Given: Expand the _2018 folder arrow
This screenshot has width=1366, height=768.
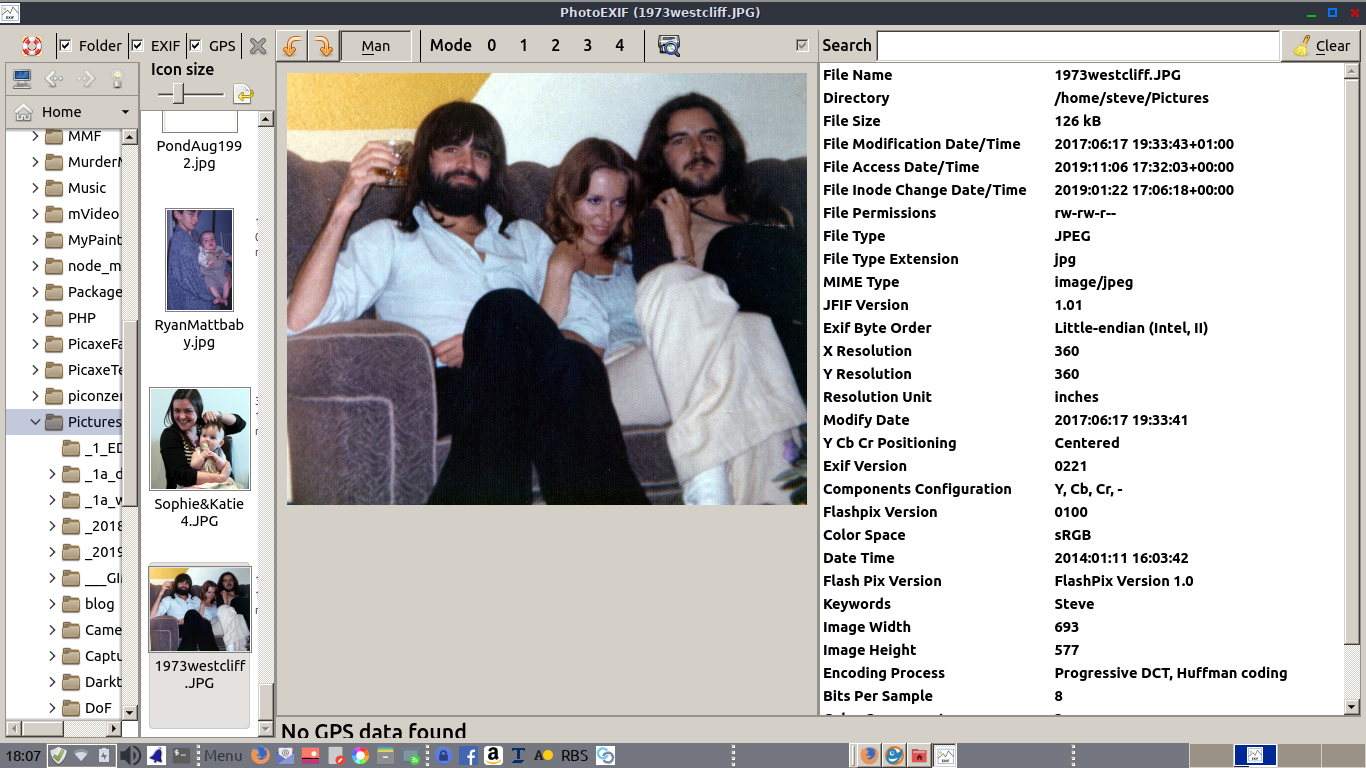Looking at the screenshot, I should point(52,526).
